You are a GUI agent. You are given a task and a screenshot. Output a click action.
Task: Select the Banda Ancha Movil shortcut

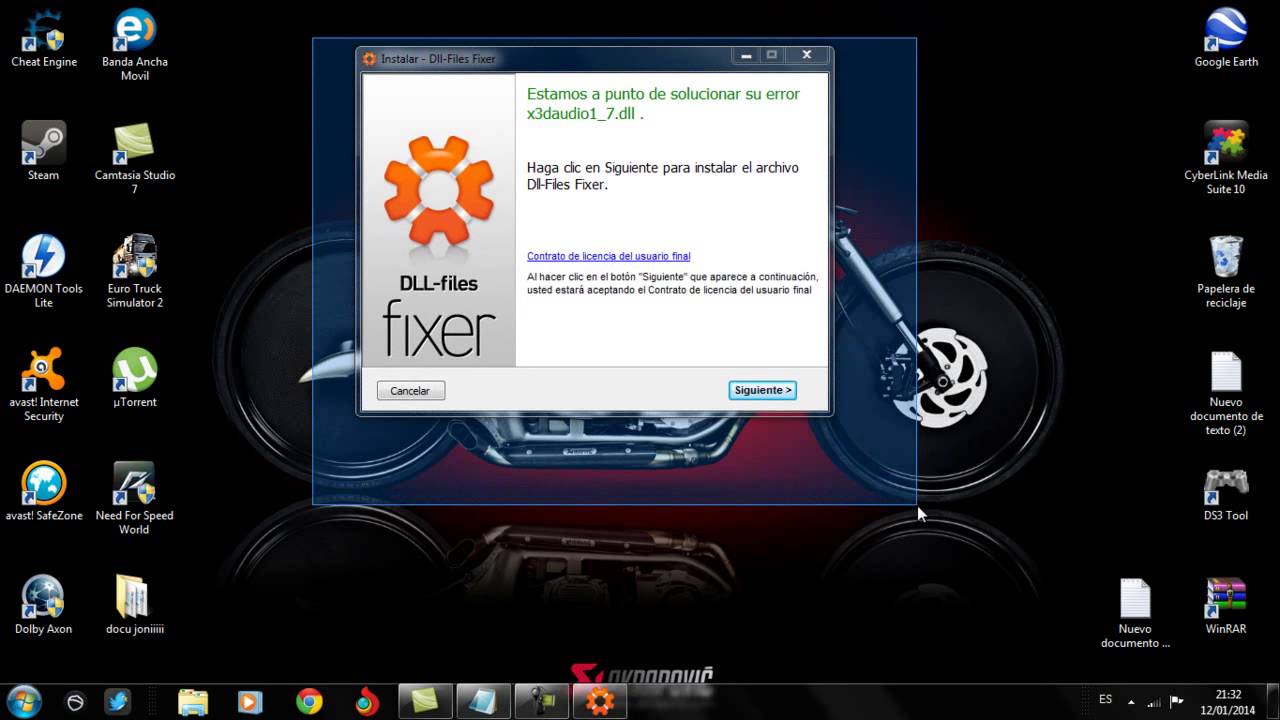point(135,46)
